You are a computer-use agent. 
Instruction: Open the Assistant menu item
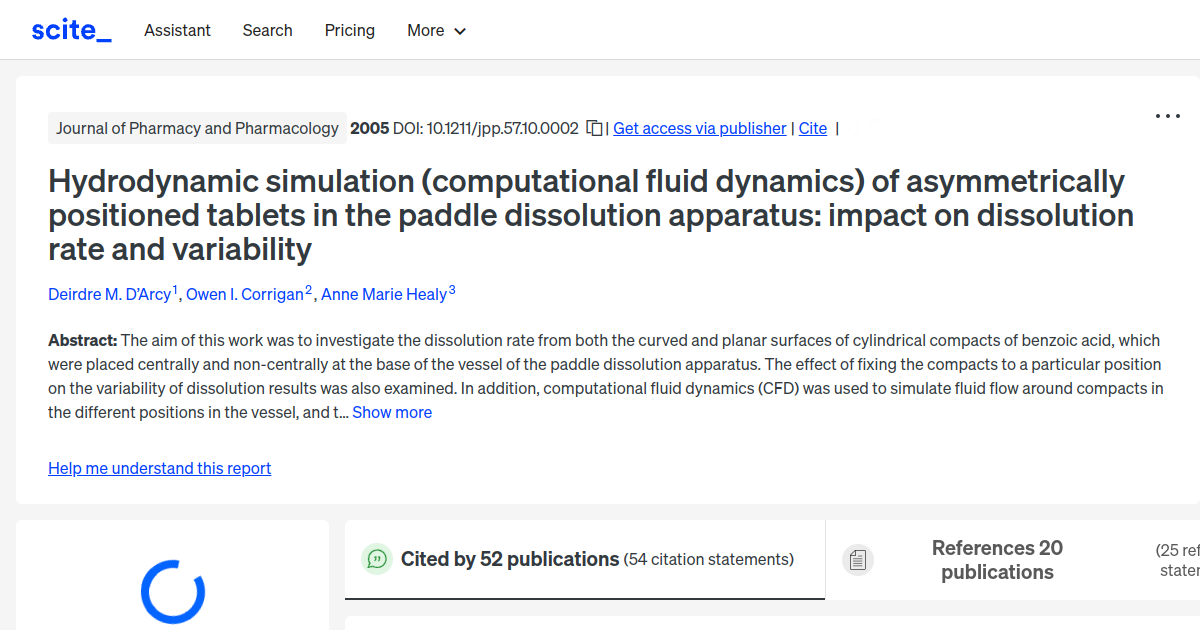click(x=177, y=30)
